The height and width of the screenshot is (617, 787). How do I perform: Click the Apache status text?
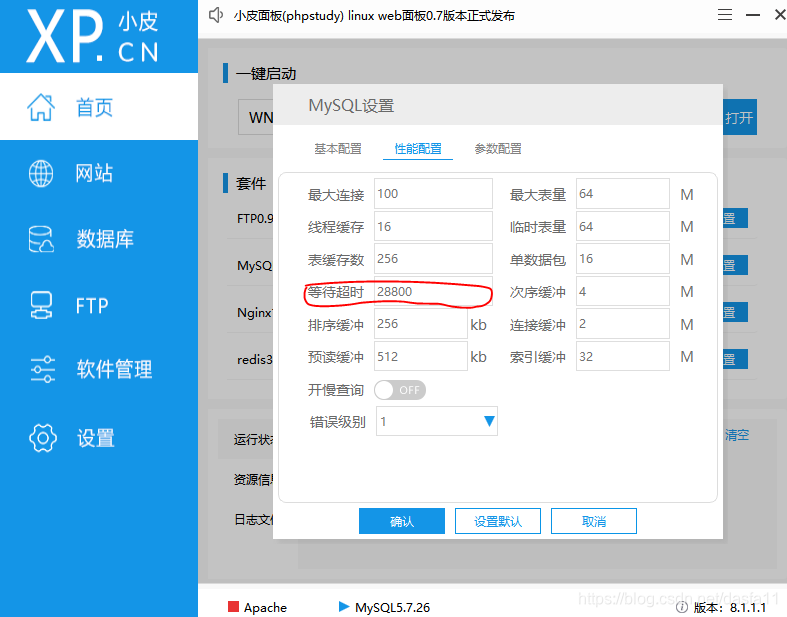click(x=265, y=607)
